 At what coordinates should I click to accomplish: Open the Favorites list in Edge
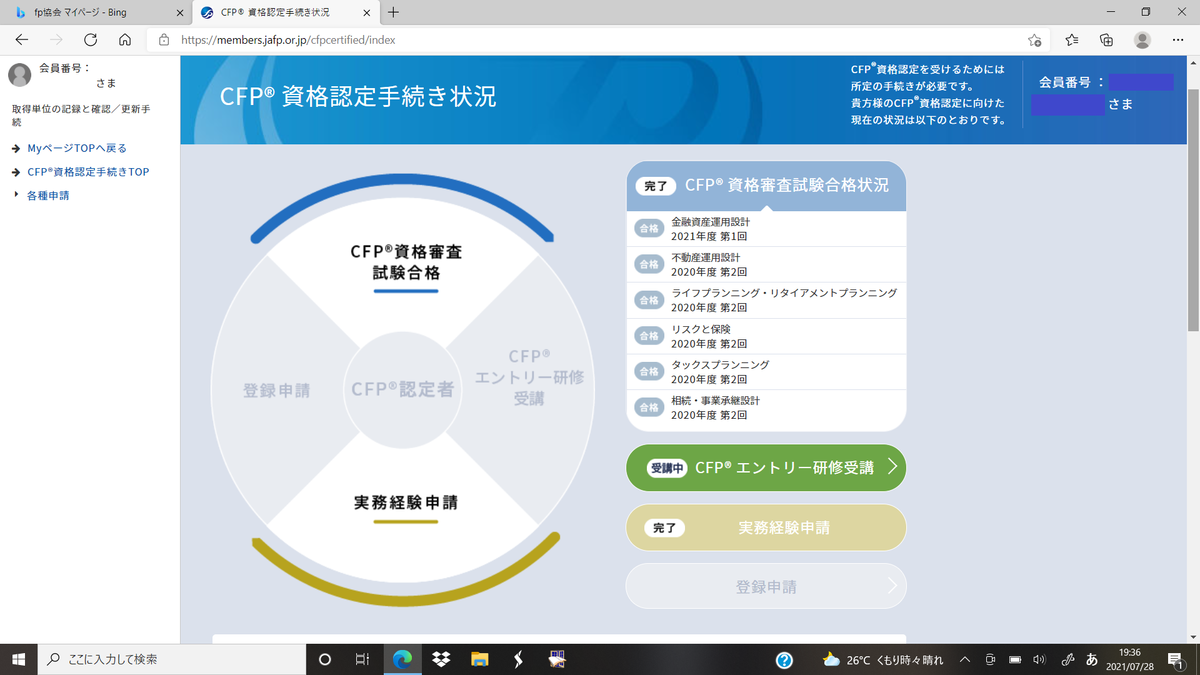point(1071,41)
